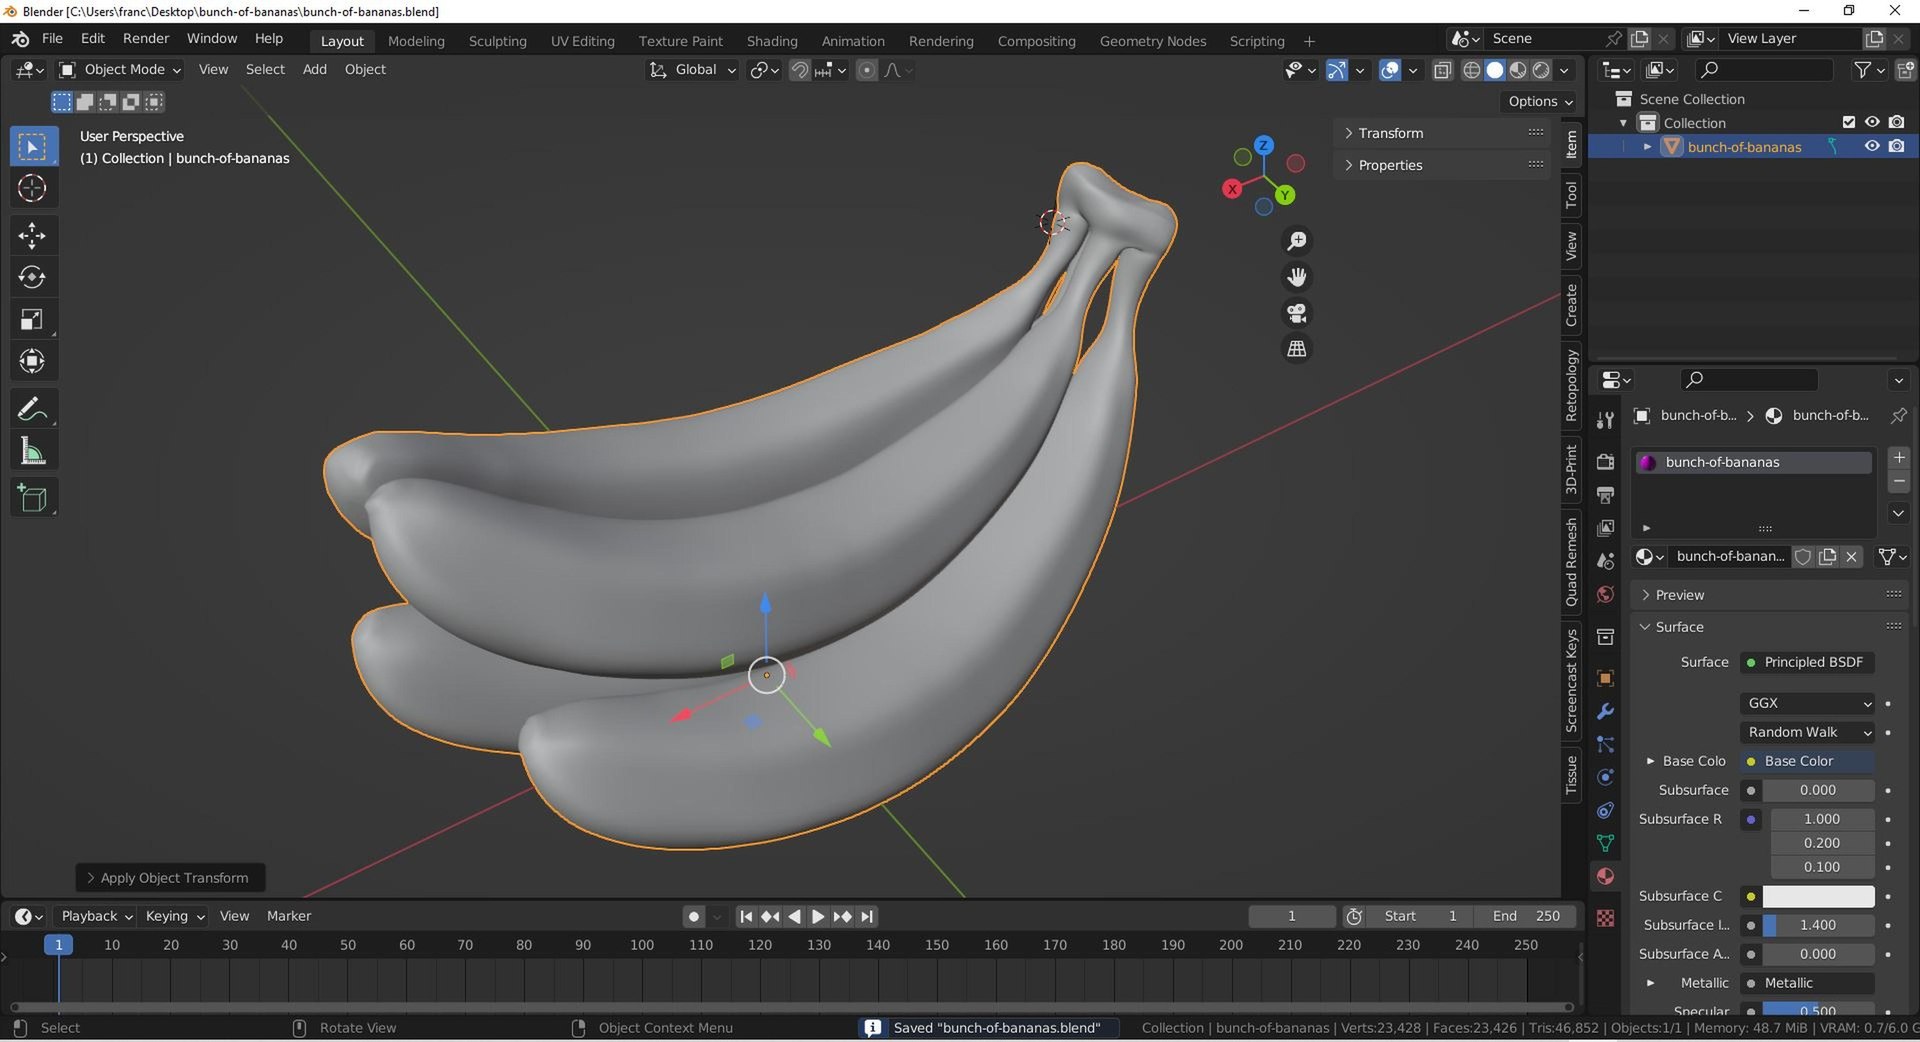Switch perspective/orthographic grid icon
The width and height of the screenshot is (1920, 1042).
pyautogui.click(x=1297, y=349)
